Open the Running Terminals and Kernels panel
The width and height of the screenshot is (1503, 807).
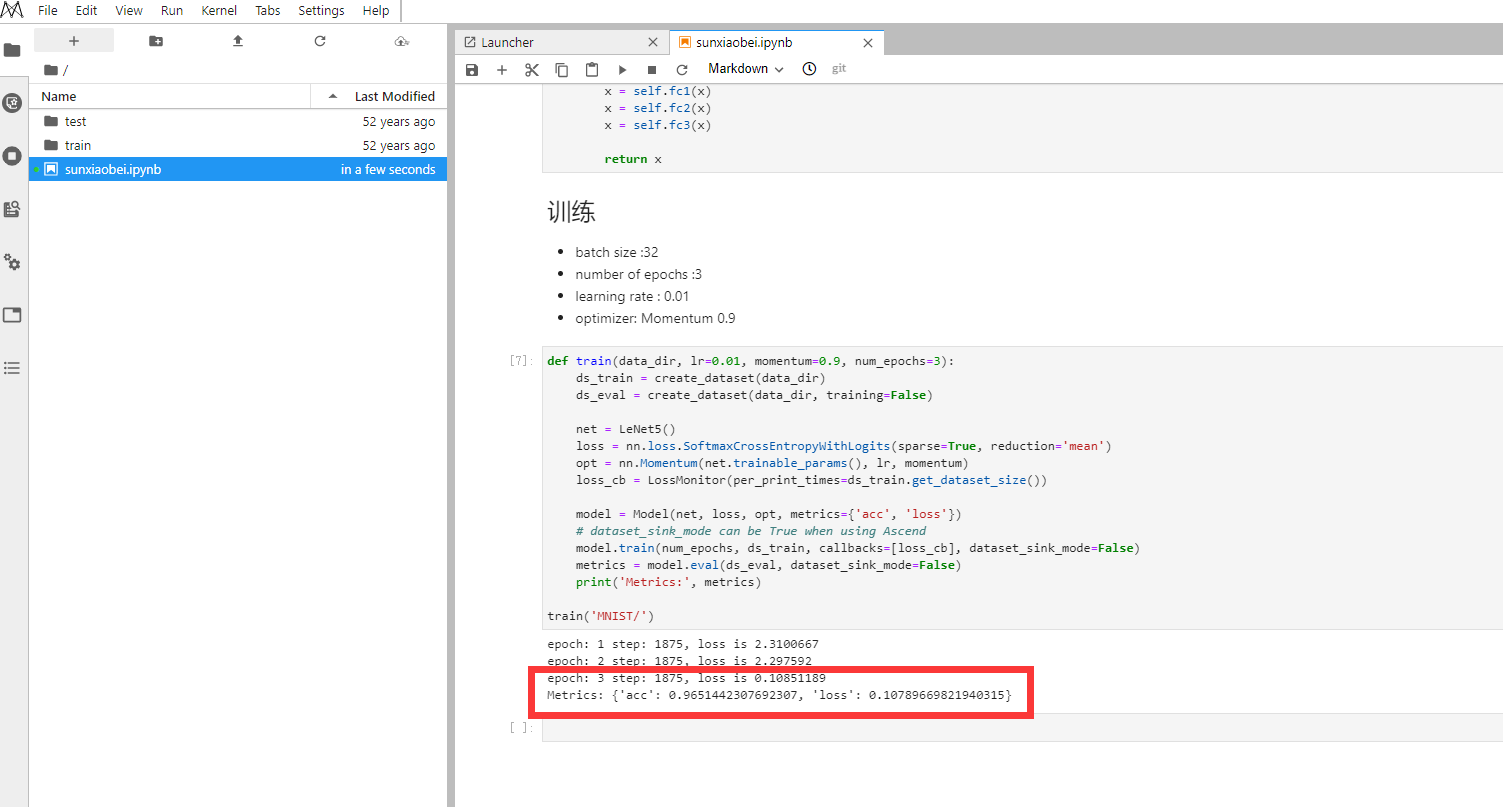[x=12, y=156]
